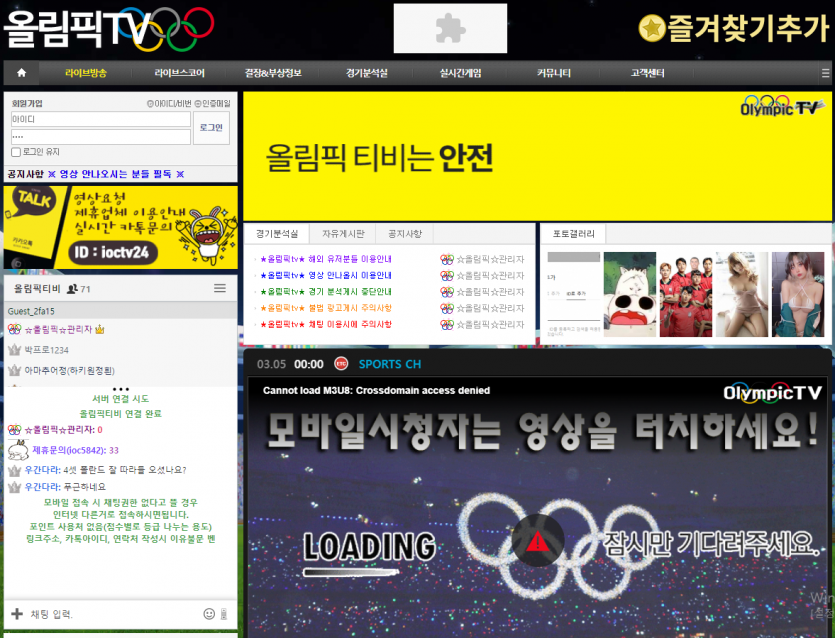Click the 제휴문의 avatar icon in chat
835x638 pixels.
[18, 450]
